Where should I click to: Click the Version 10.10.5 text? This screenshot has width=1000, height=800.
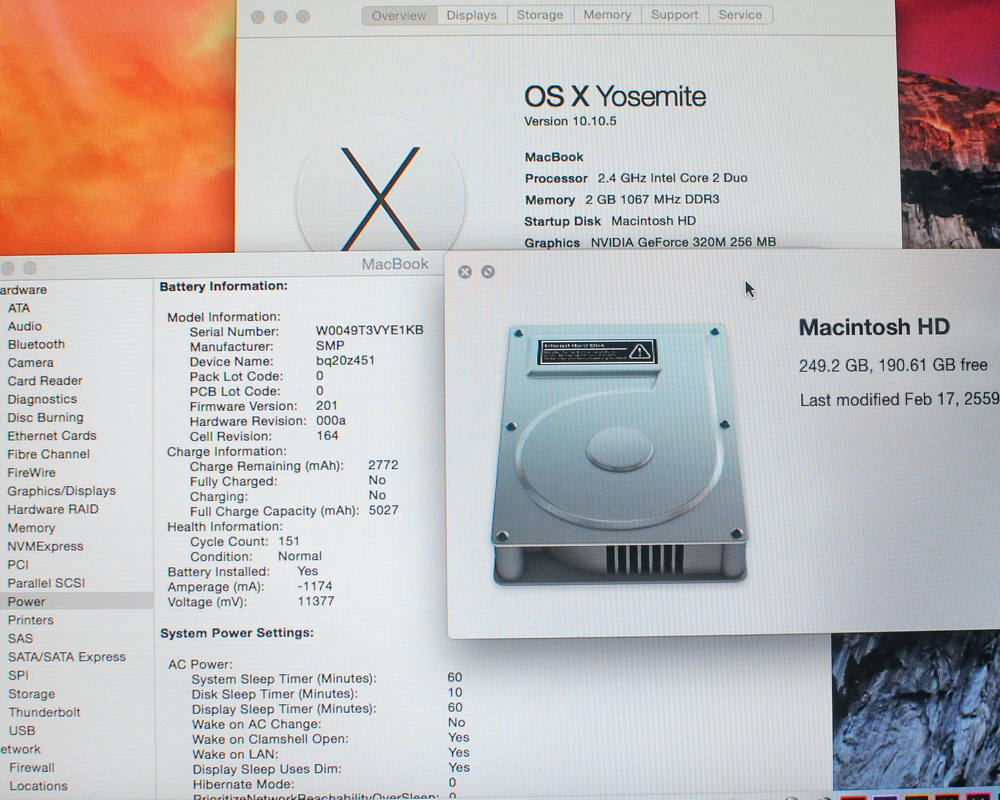tap(570, 121)
